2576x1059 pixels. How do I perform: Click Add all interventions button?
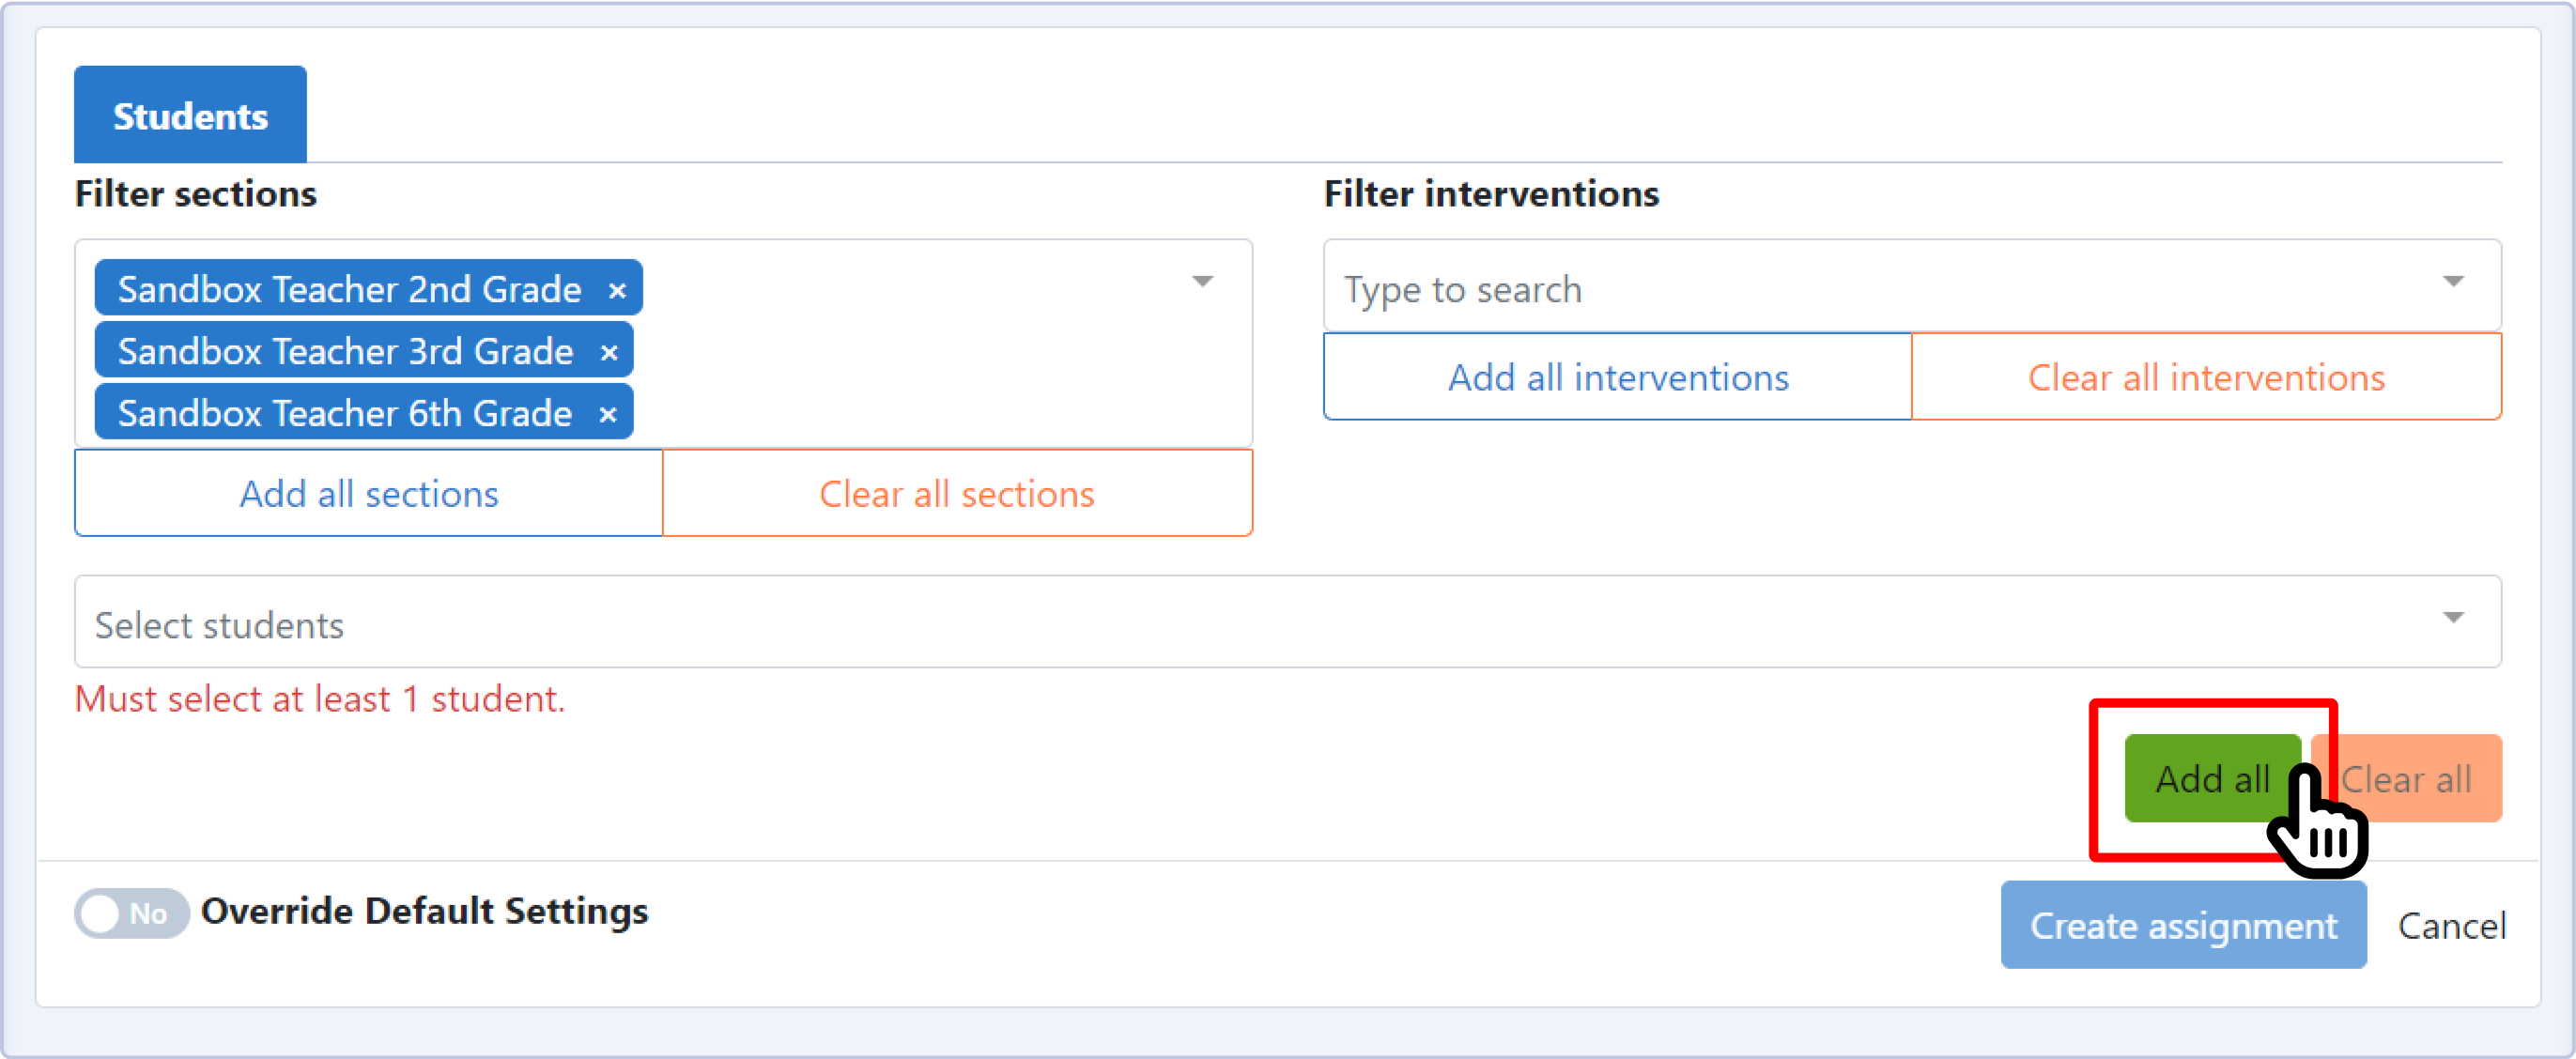click(1617, 378)
